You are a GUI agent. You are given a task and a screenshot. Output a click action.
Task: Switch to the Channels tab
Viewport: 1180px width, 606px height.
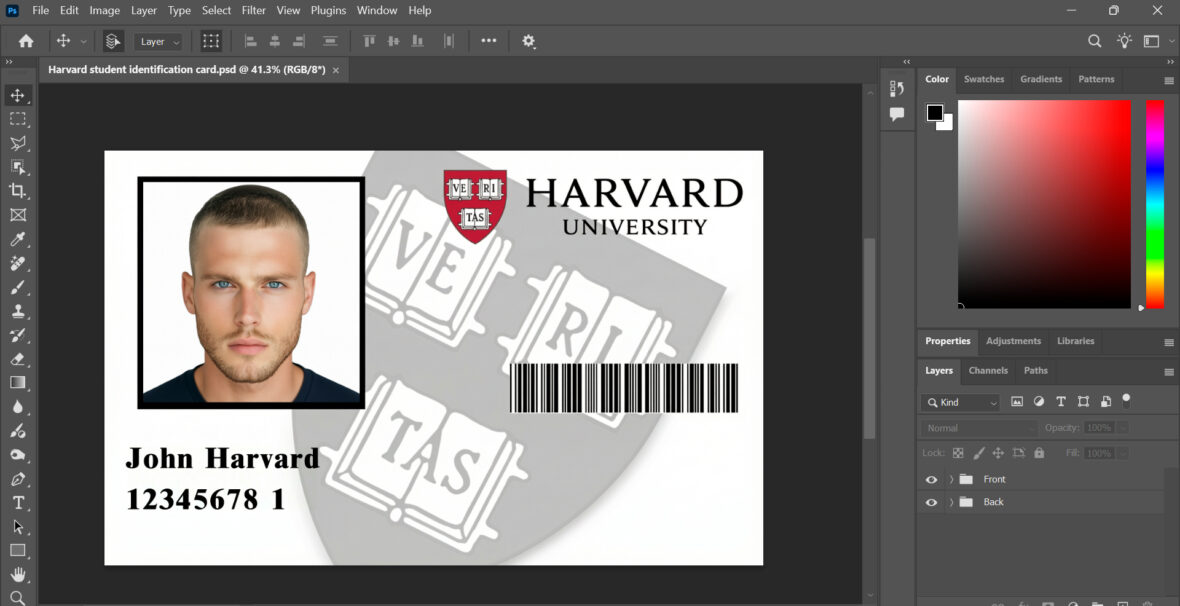(x=988, y=371)
